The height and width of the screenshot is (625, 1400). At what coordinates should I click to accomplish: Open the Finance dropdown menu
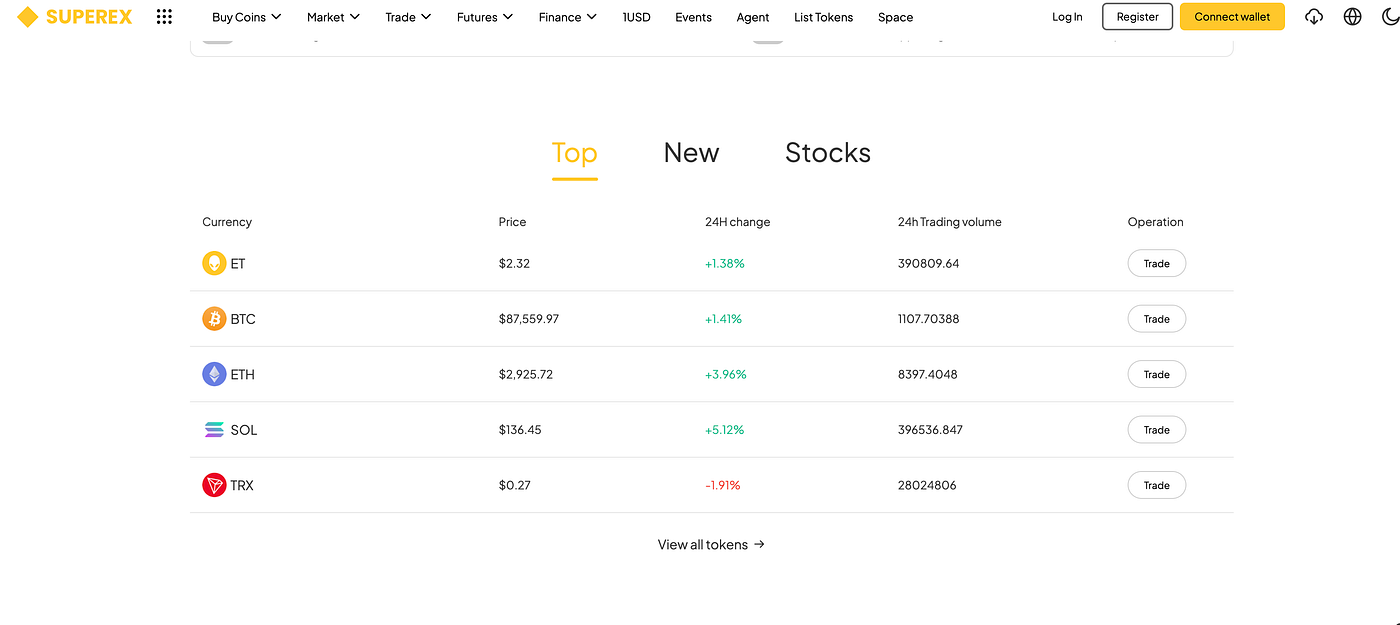[x=567, y=17]
